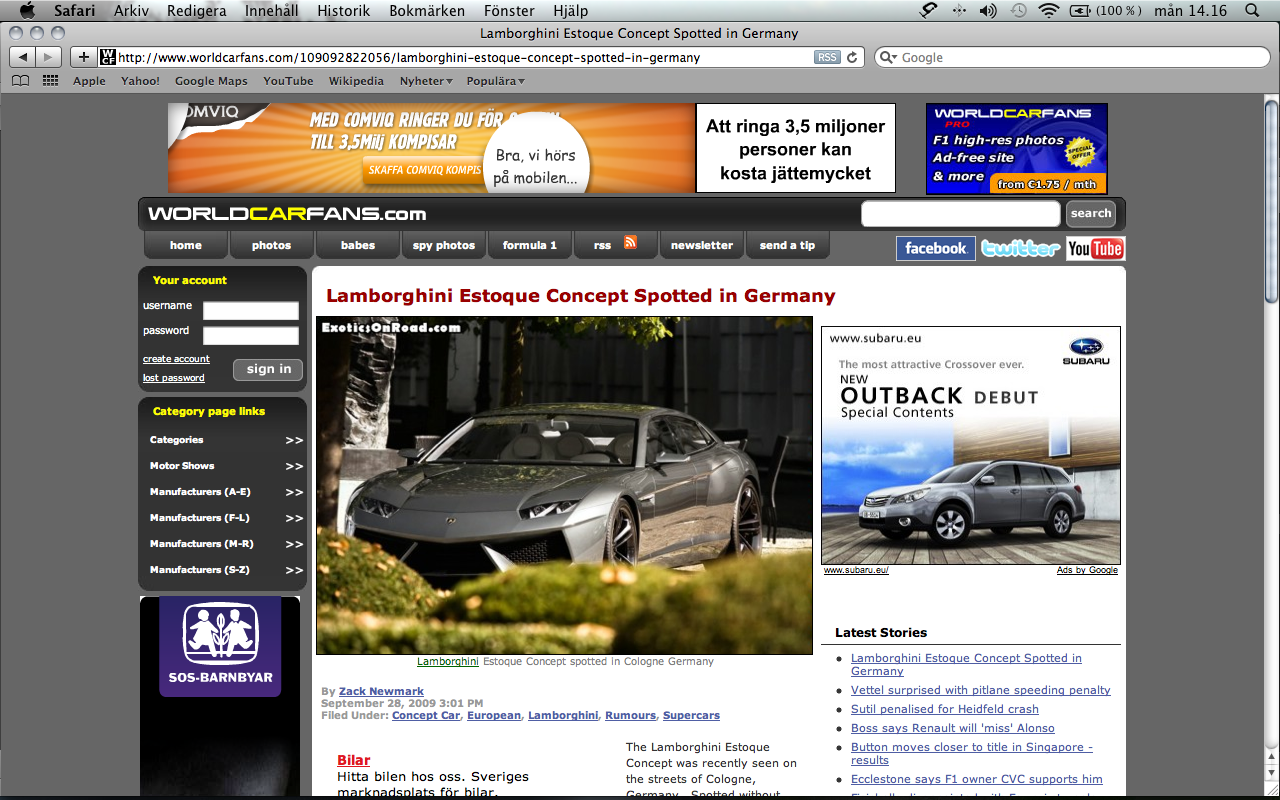Open the Time Machine status icon
The height and width of the screenshot is (800, 1280).
point(1018,11)
